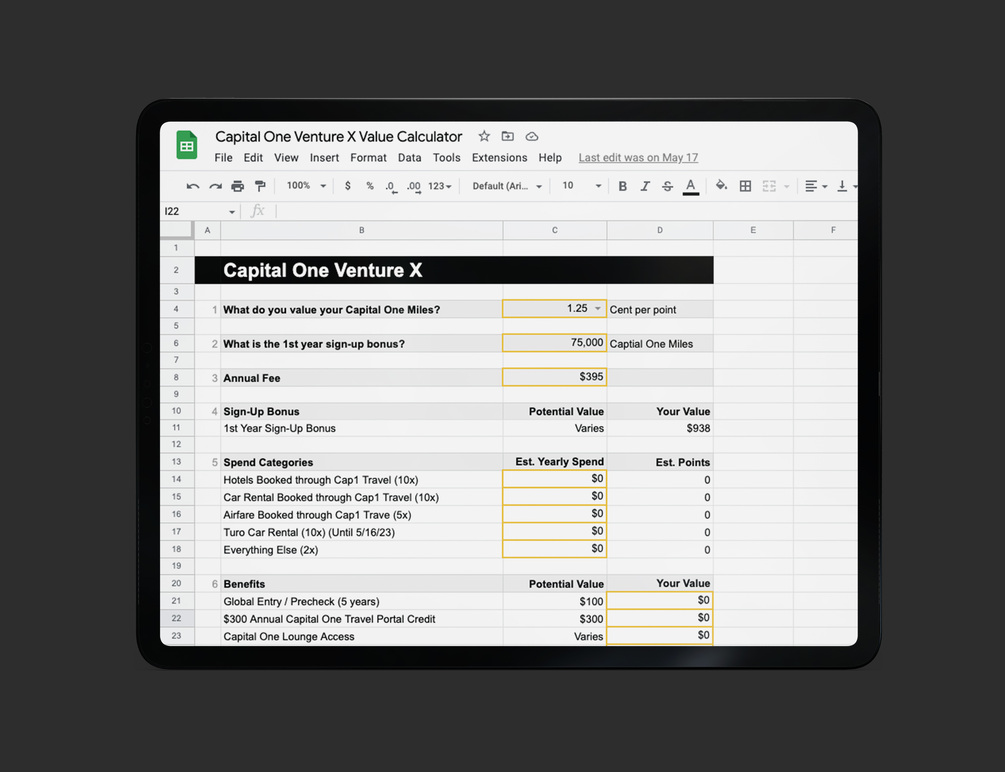Open the Extensions menu
Viewport: 1005px width, 772px height.
499,158
